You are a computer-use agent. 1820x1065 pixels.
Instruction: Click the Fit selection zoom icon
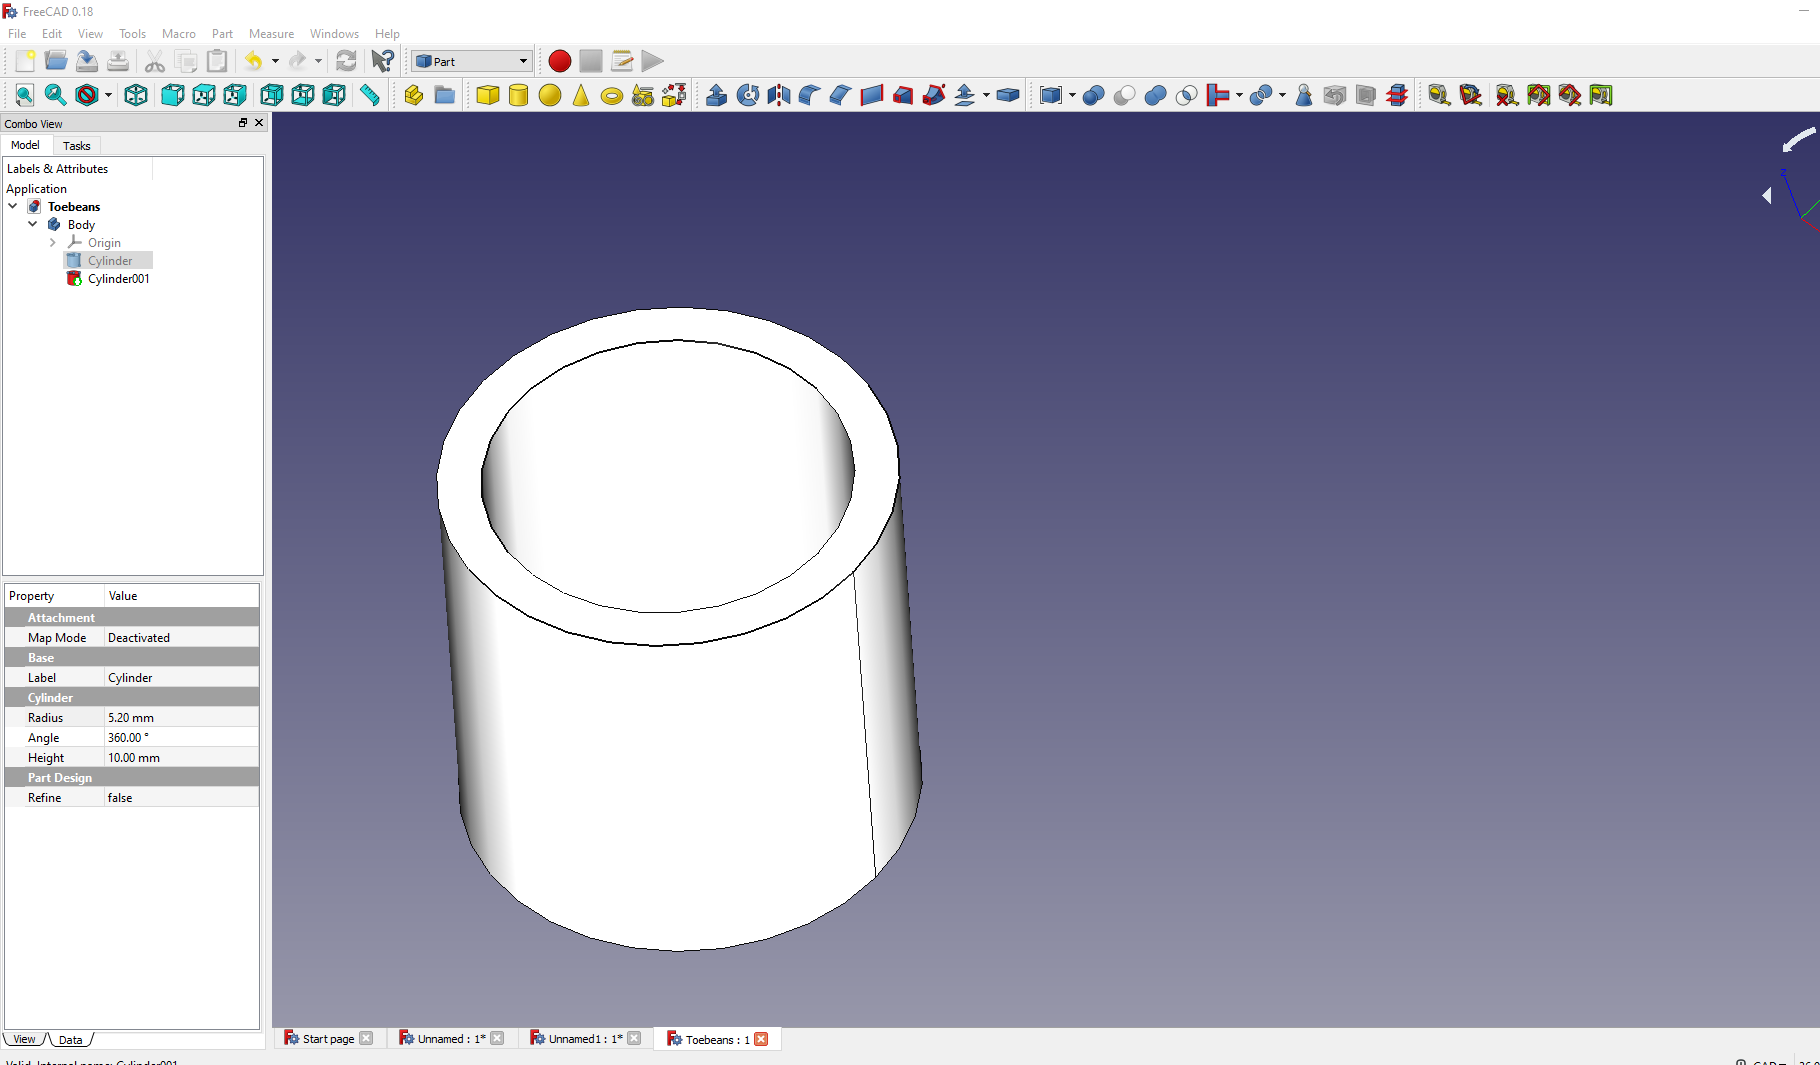(55, 95)
